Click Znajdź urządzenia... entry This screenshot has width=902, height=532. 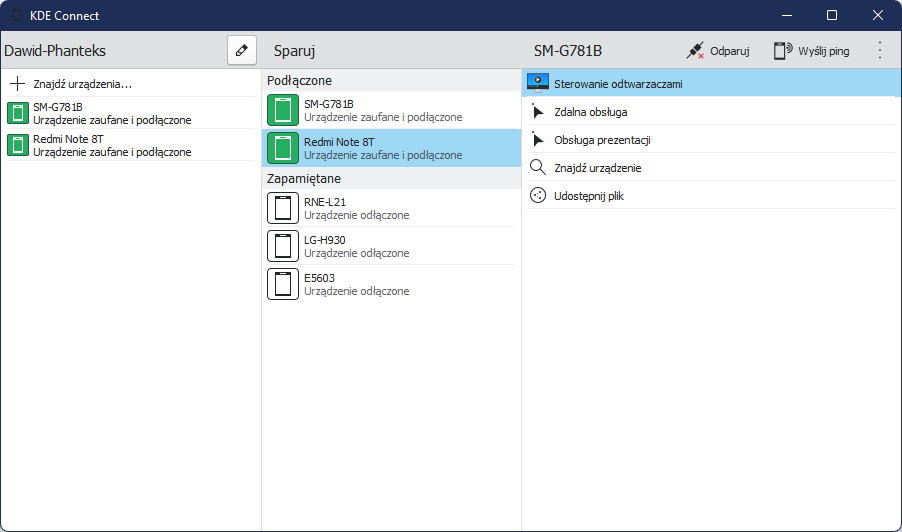131,83
